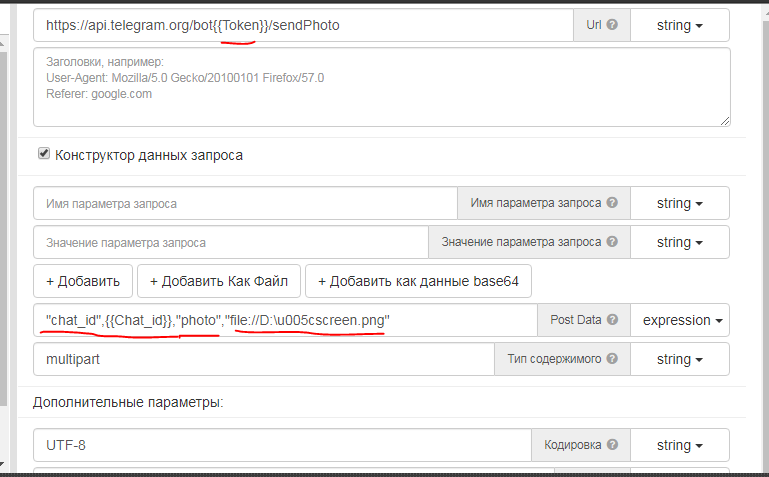Click the Заголовки headers text area
769x477 pixels.
tap(382, 87)
